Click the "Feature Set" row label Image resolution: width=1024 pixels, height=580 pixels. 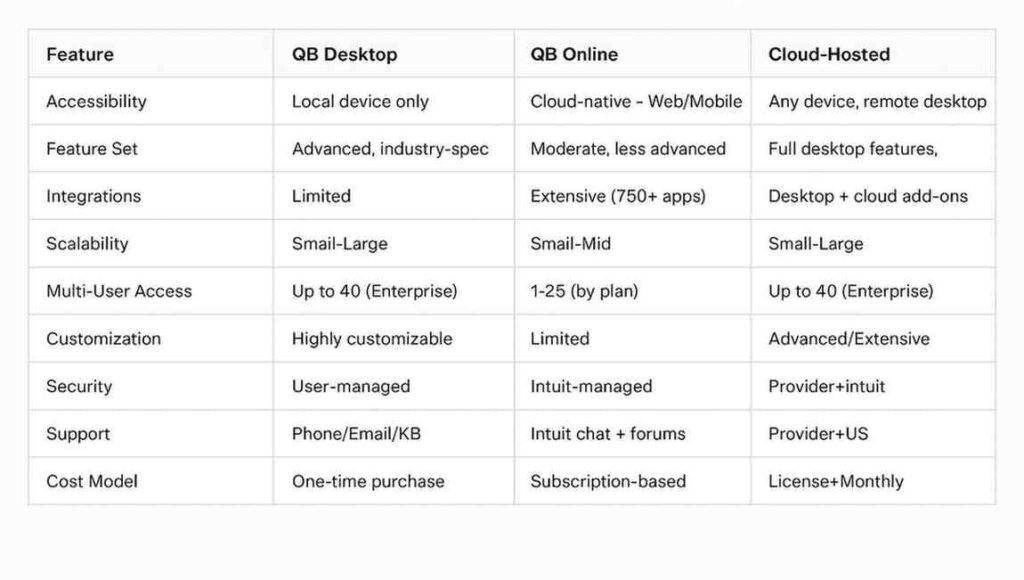pos(92,149)
